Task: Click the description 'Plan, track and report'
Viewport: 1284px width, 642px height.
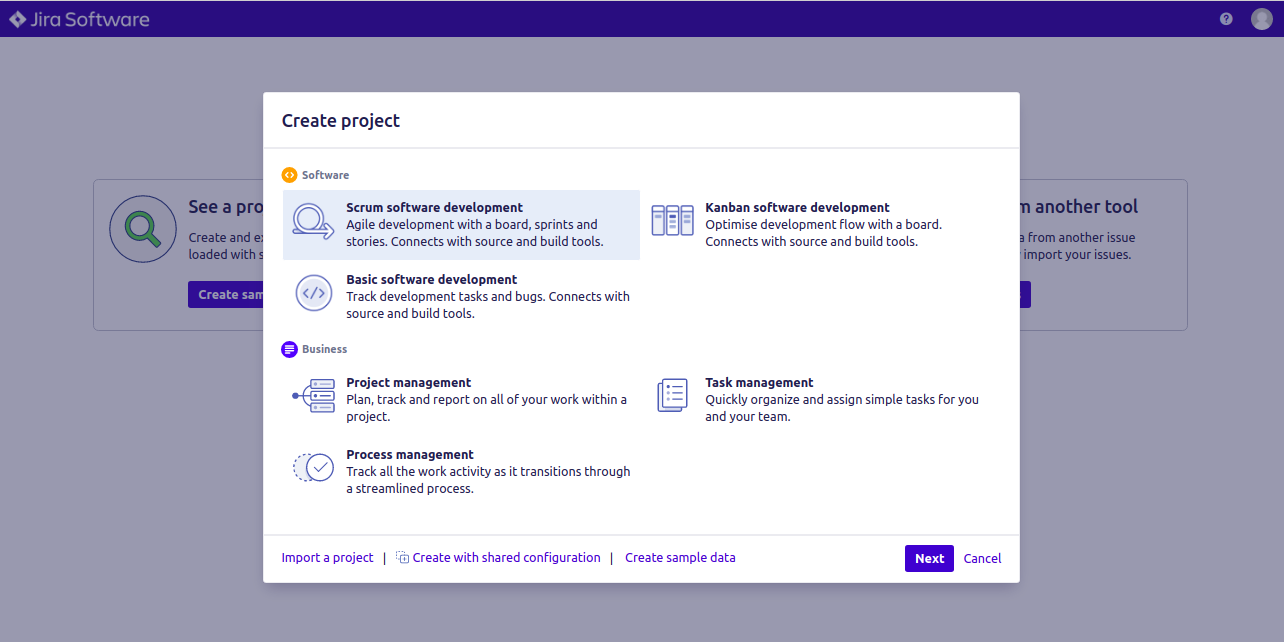Action: pyautogui.click(x=487, y=408)
